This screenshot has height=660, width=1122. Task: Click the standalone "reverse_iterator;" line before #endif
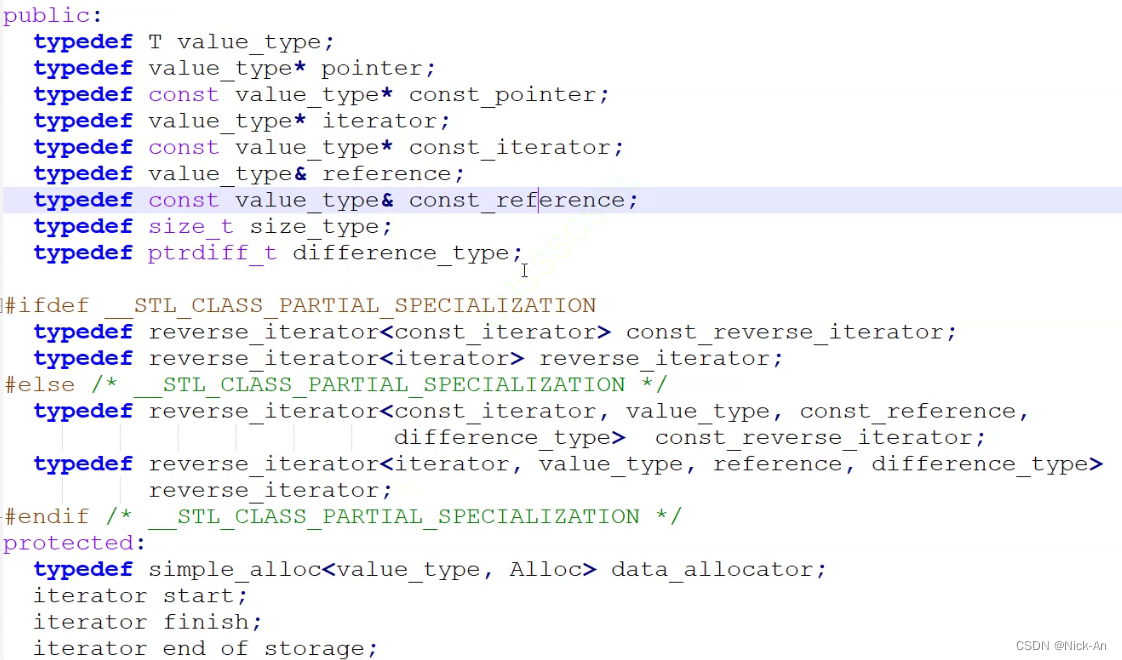(270, 491)
